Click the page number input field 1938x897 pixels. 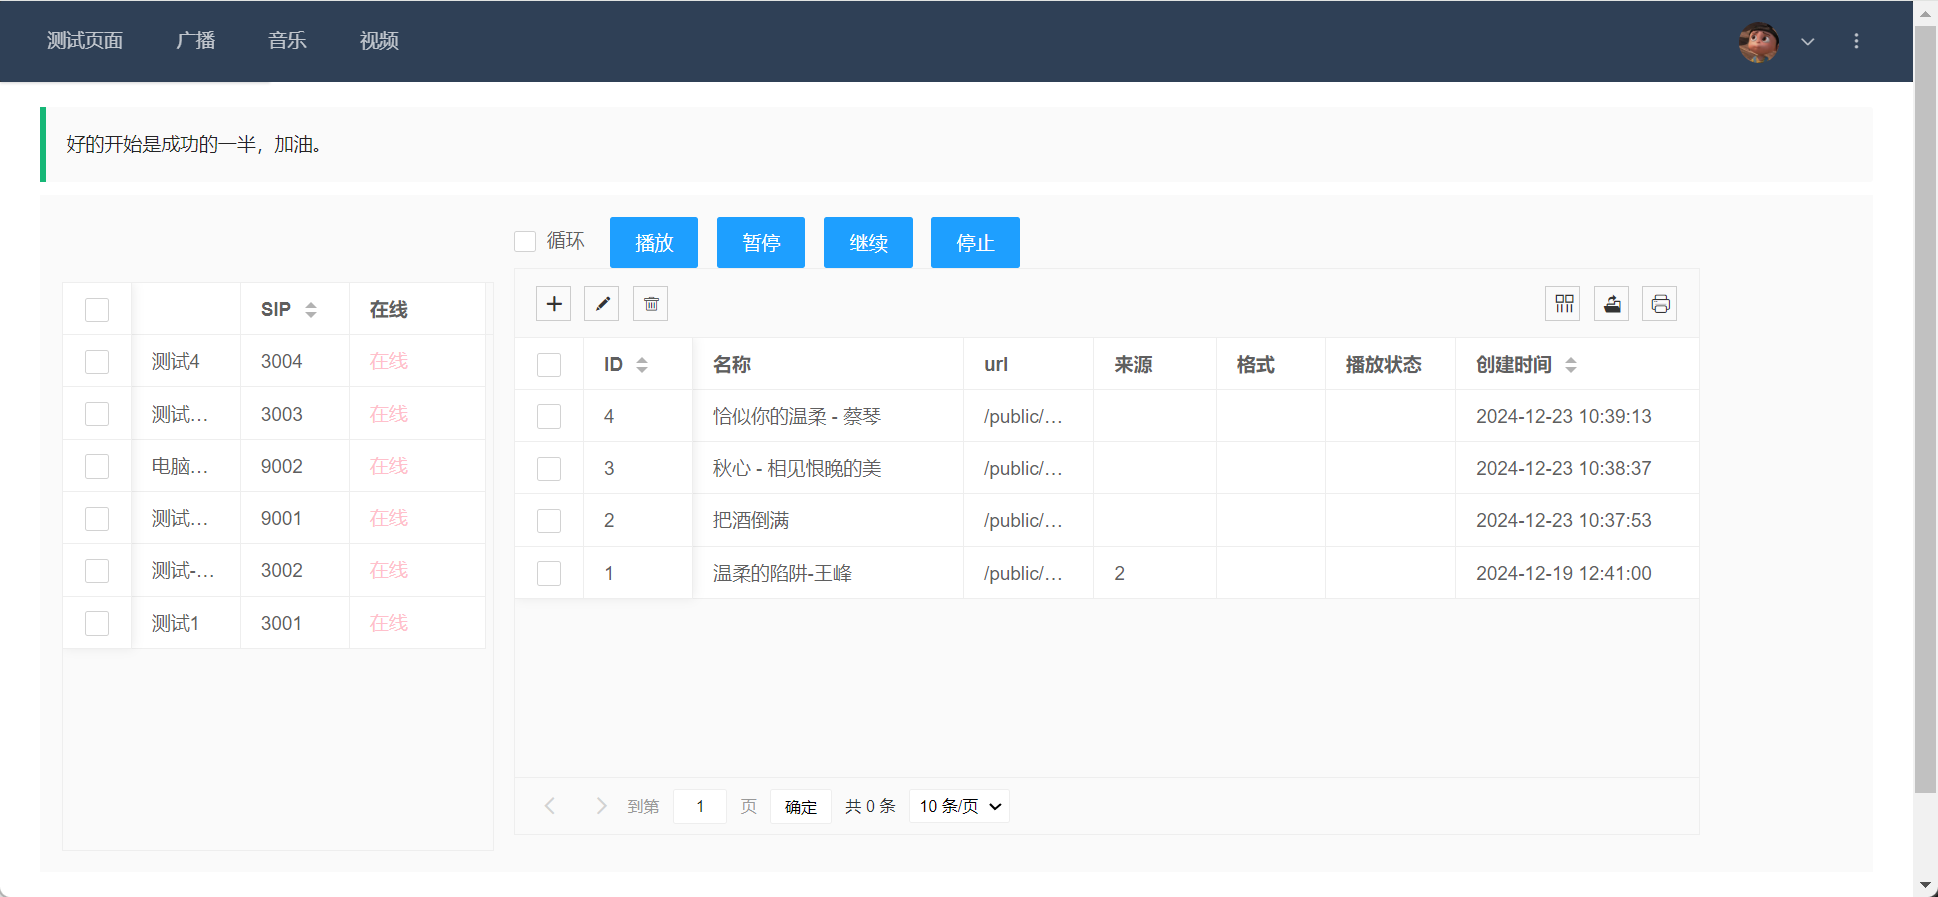[x=700, y=806]
